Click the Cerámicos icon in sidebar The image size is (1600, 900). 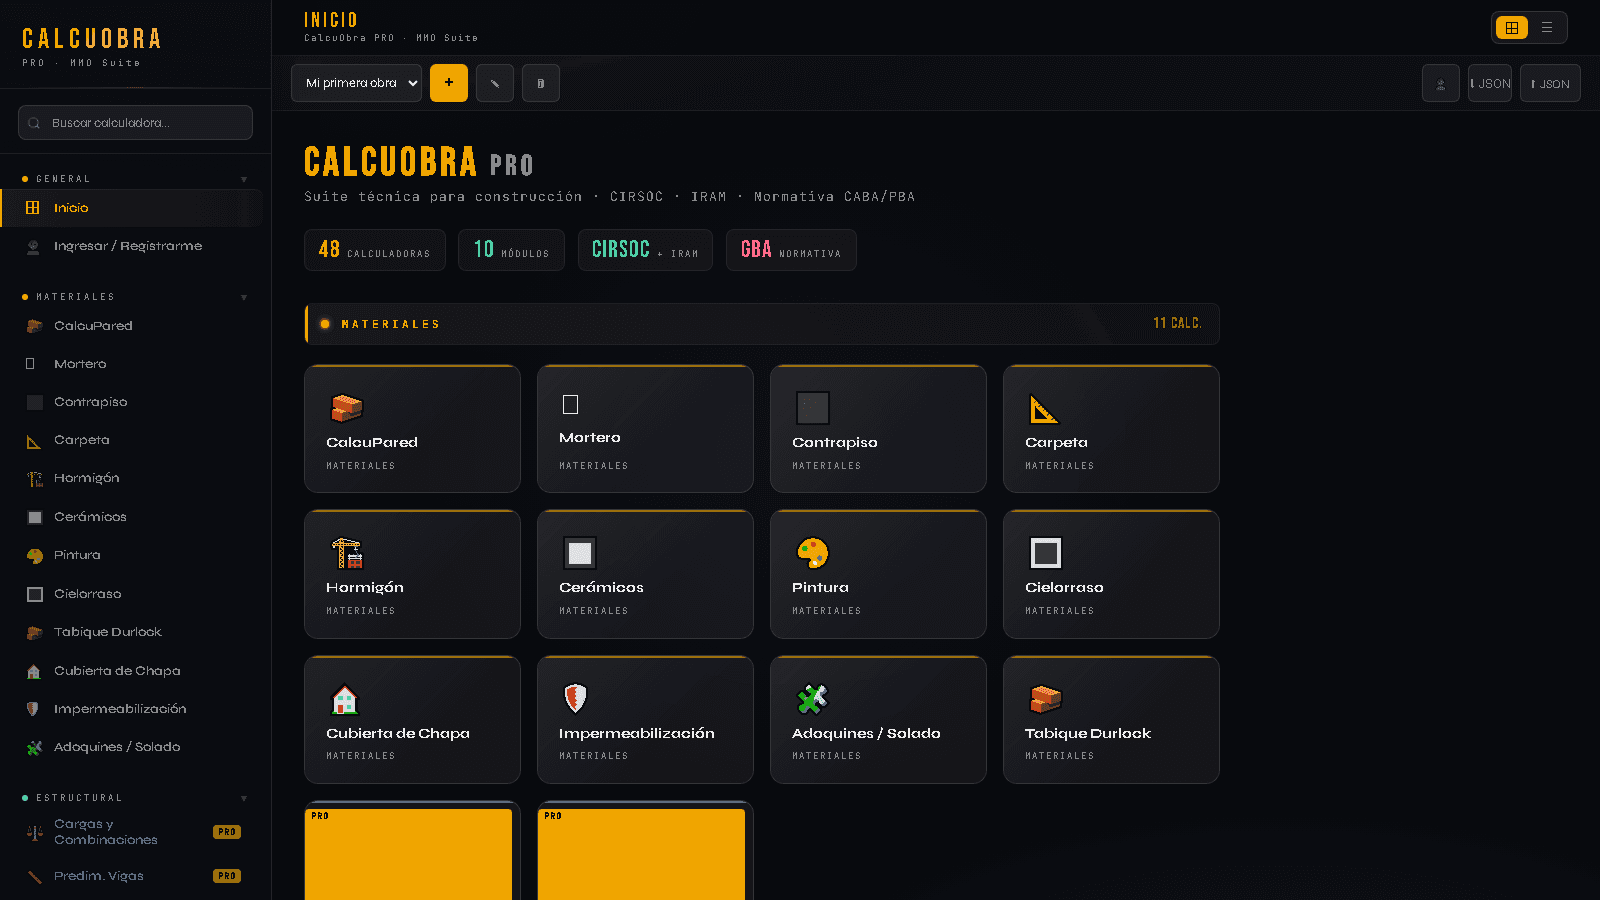click(x=35, y=517)
